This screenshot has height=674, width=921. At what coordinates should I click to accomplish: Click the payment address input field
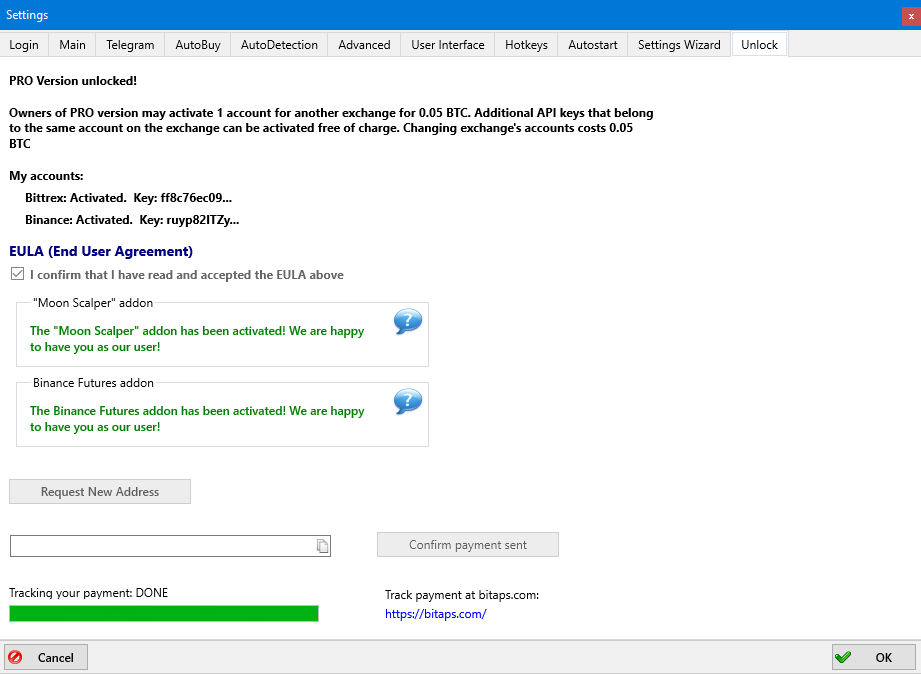(160, 546)
